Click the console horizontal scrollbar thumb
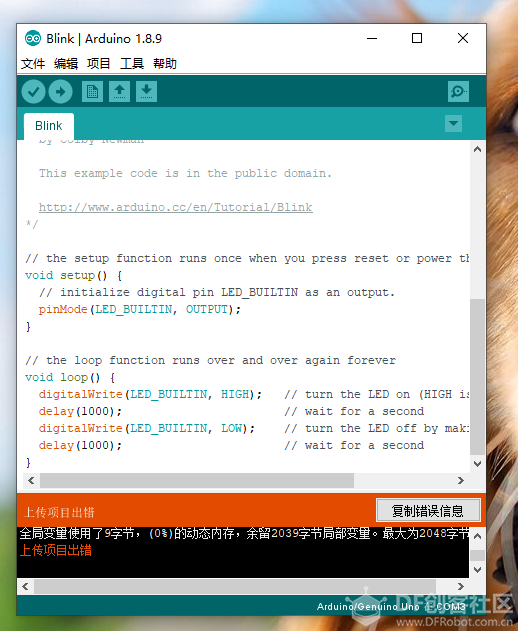518x631 pixels. [235, 586]
